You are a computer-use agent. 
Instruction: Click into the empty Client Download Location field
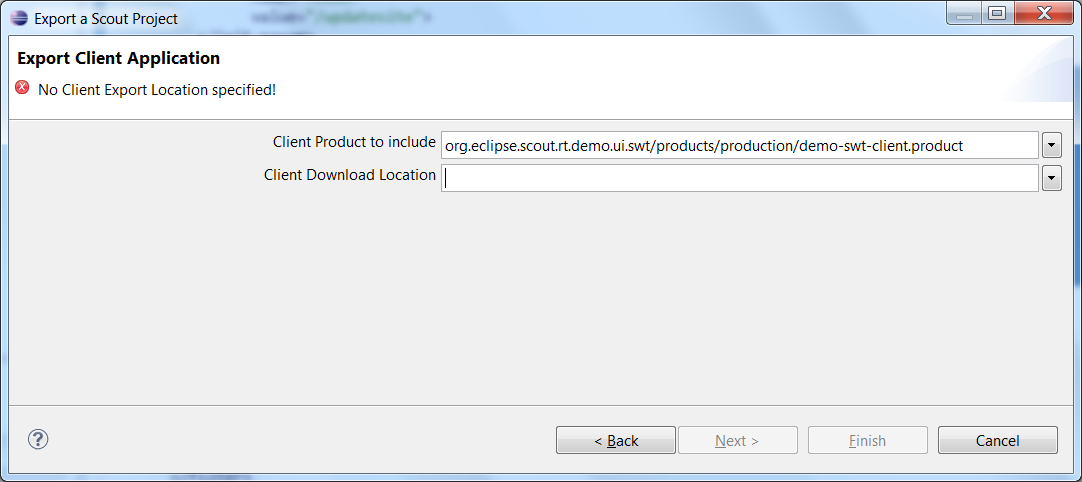click(740, 178)
